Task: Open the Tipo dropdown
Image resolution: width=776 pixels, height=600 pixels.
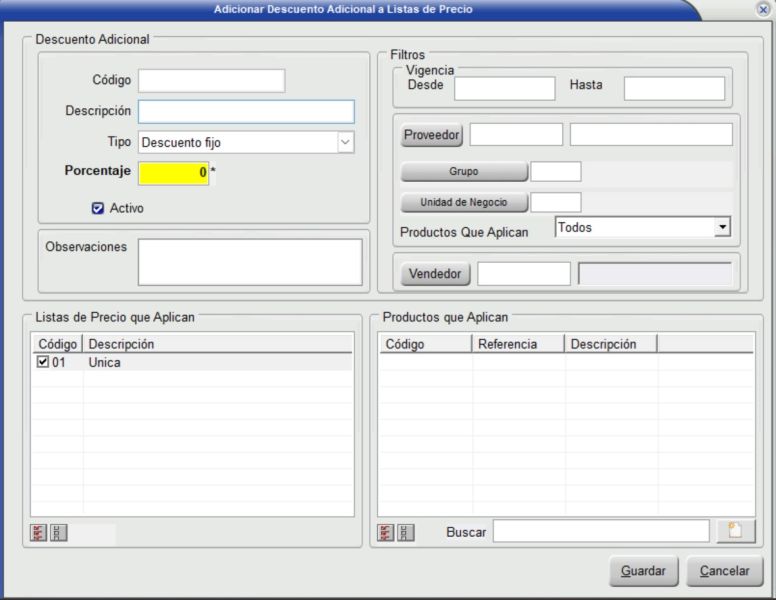Action: coord(345,142)
